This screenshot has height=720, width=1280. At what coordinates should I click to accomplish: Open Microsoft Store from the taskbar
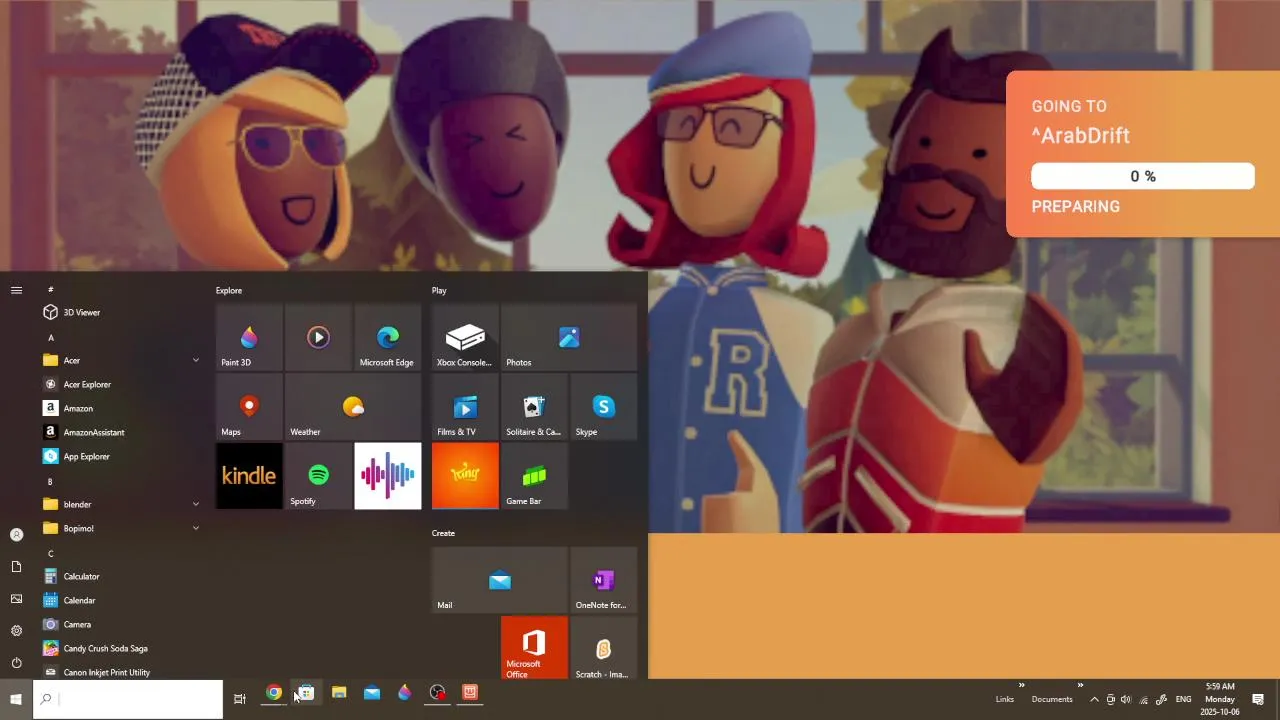click(x=306, y=692)
